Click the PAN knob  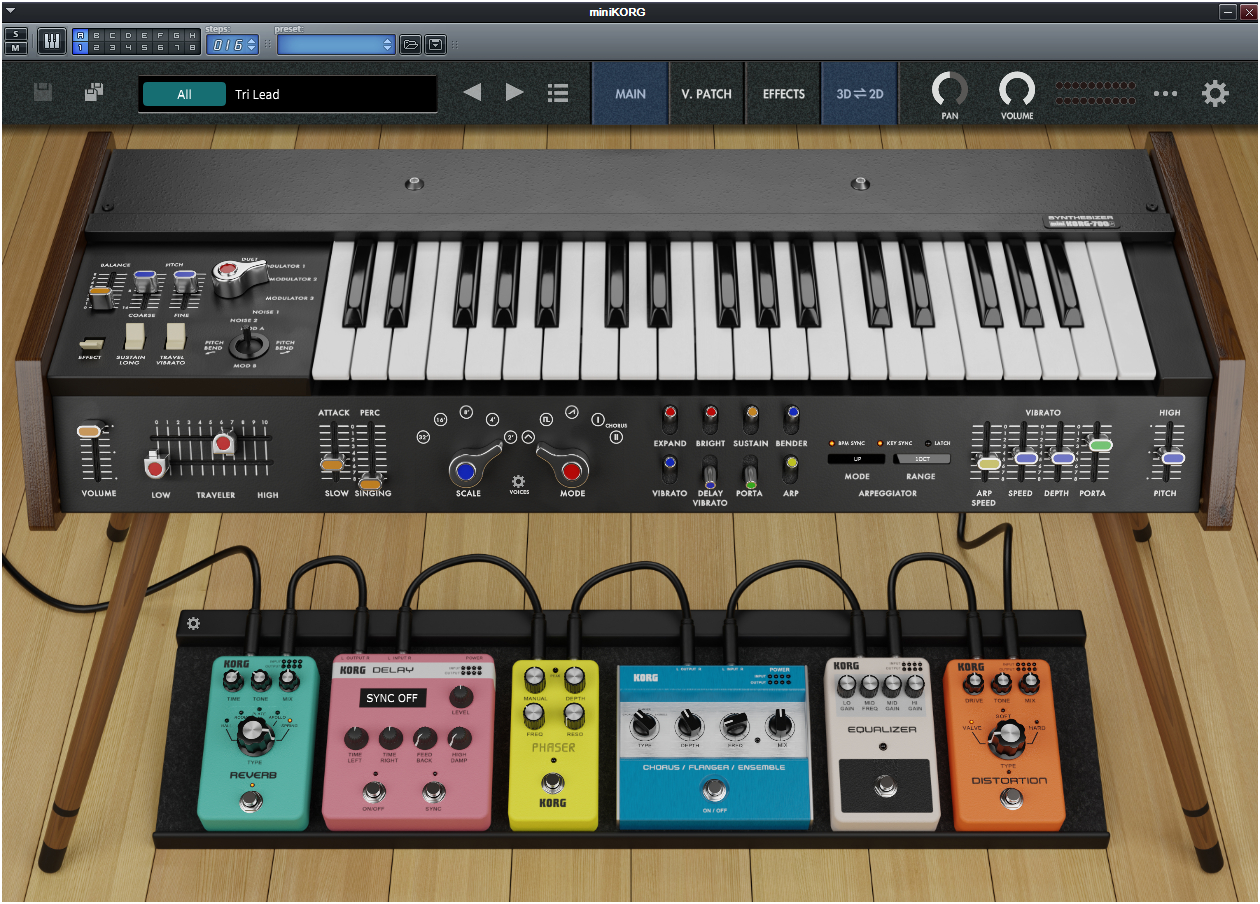point(949,90)
